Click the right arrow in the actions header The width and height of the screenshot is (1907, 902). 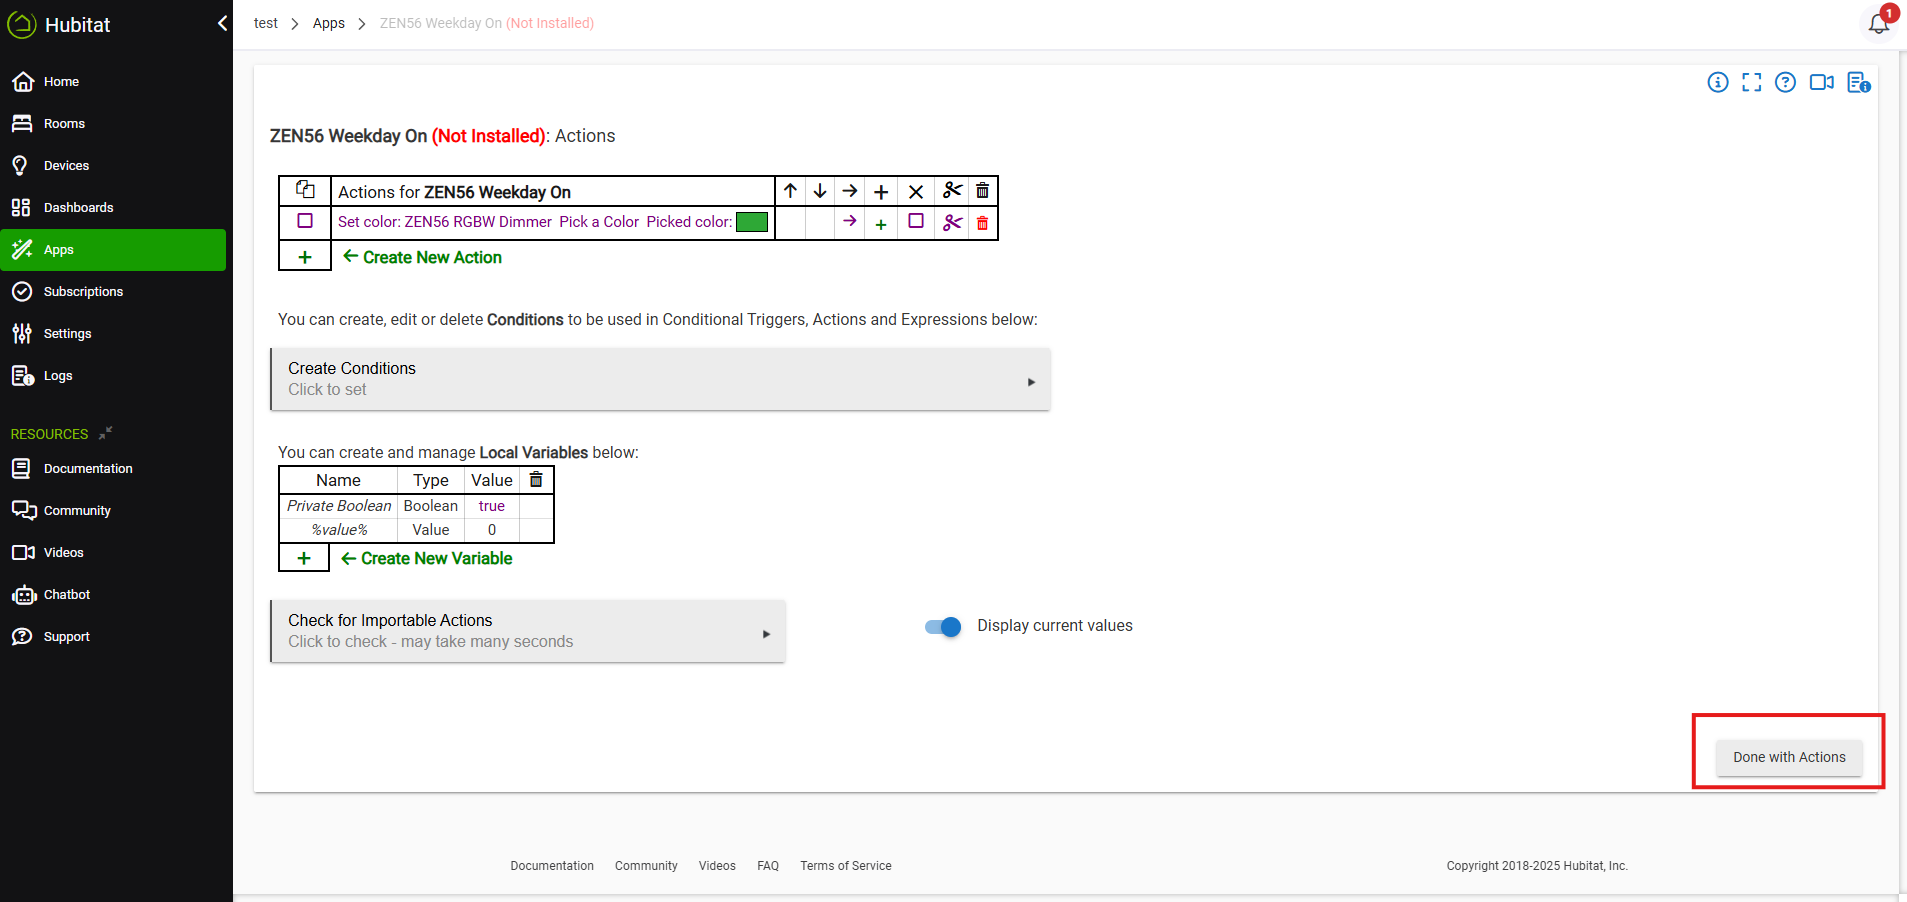(x=850, y=191)
